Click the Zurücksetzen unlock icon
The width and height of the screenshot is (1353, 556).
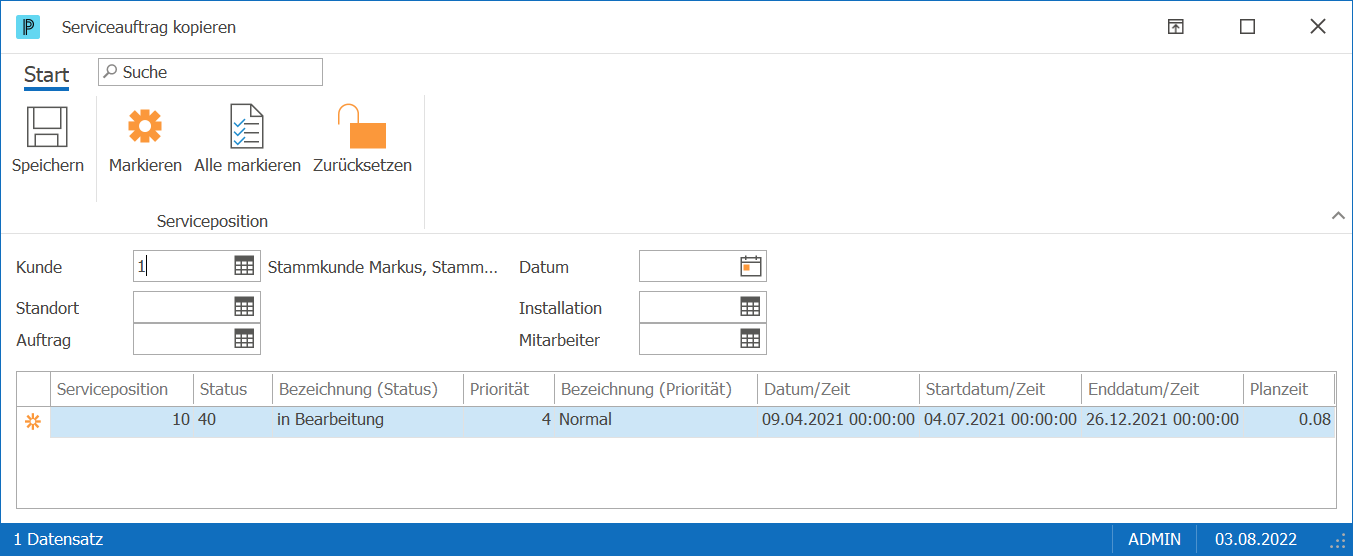(x=361, y=127)
